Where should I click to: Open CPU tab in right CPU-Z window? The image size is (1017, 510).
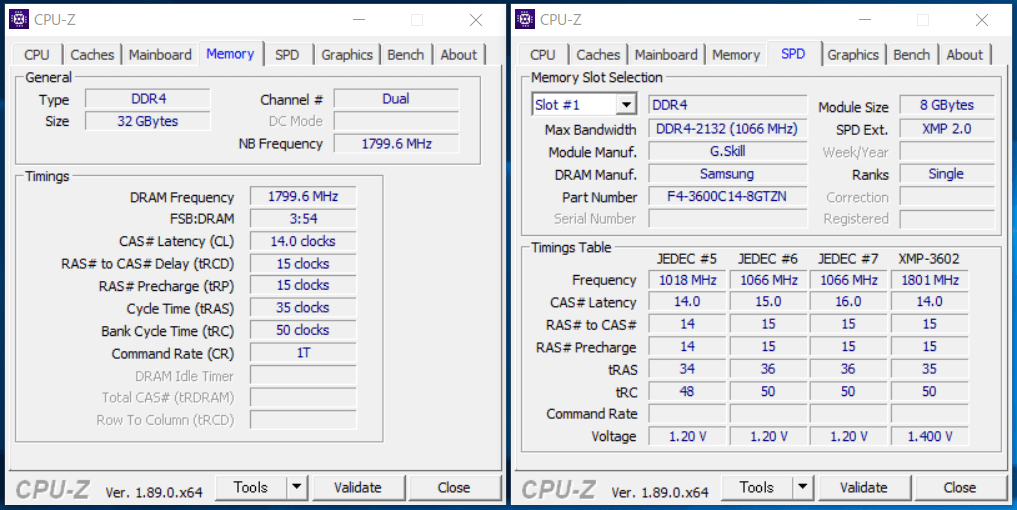tap(543, 55)
